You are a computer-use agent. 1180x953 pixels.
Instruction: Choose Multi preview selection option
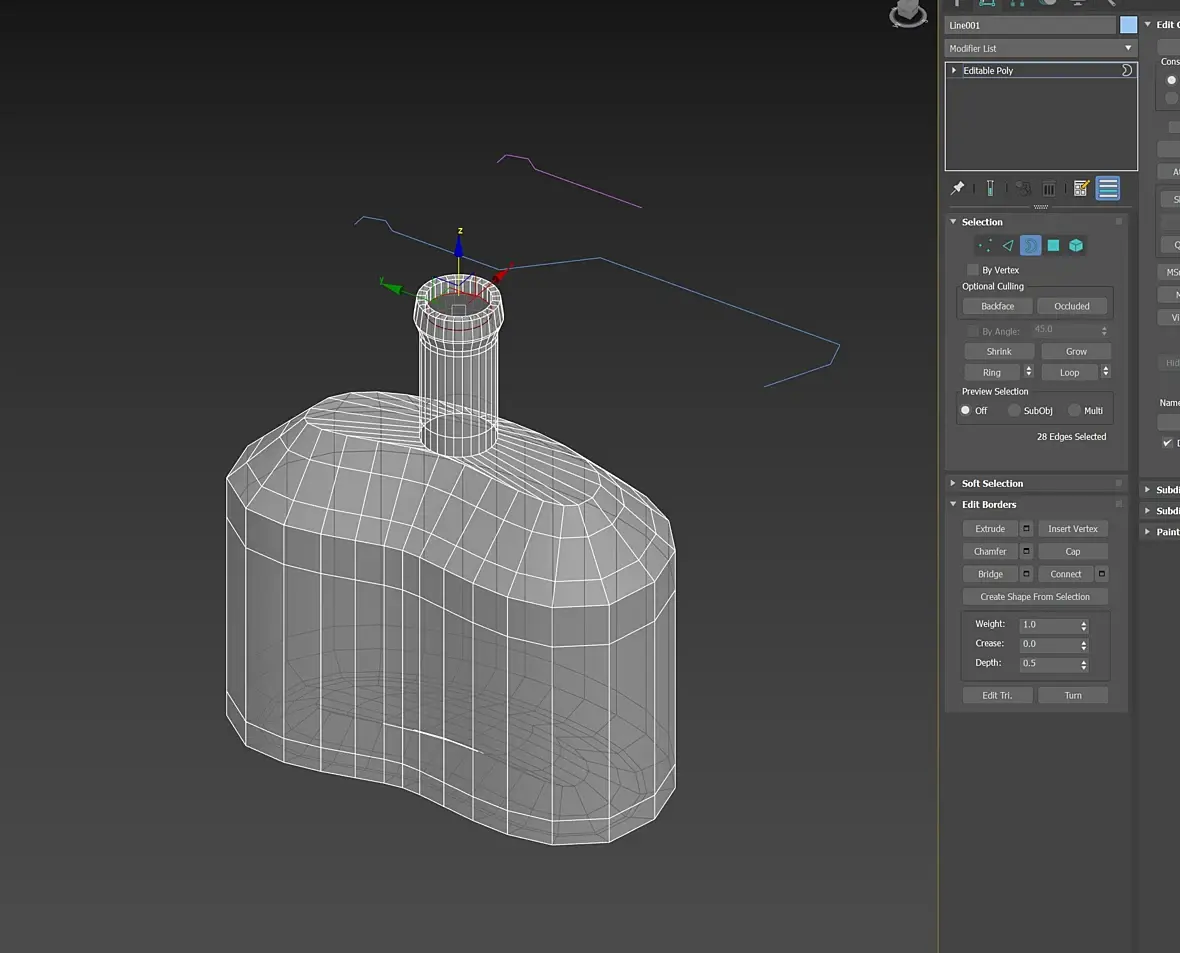[1074, 411]
